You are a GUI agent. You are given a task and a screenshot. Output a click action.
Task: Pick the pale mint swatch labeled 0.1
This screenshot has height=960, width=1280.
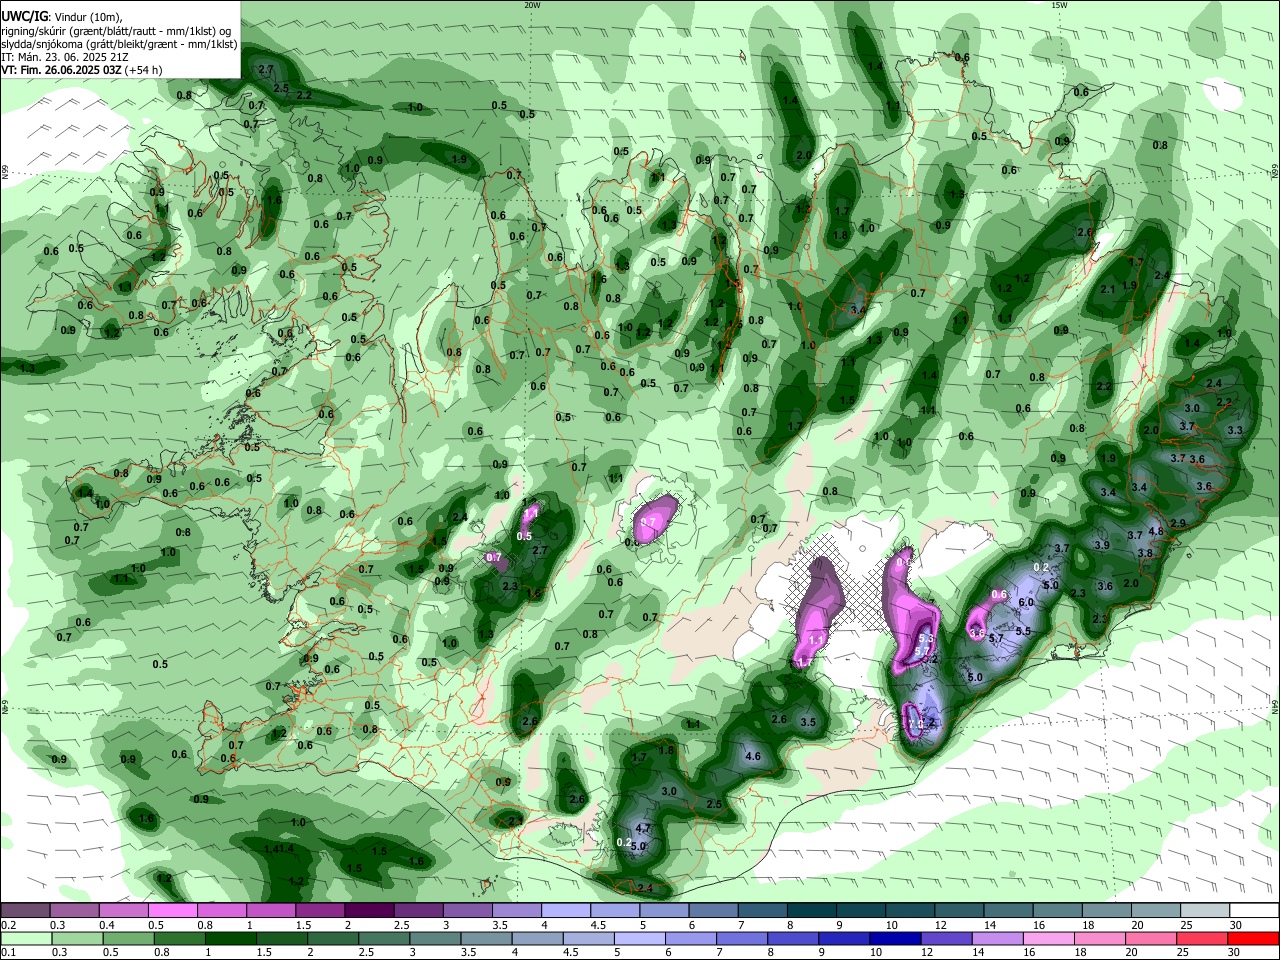tap(25, 938)
